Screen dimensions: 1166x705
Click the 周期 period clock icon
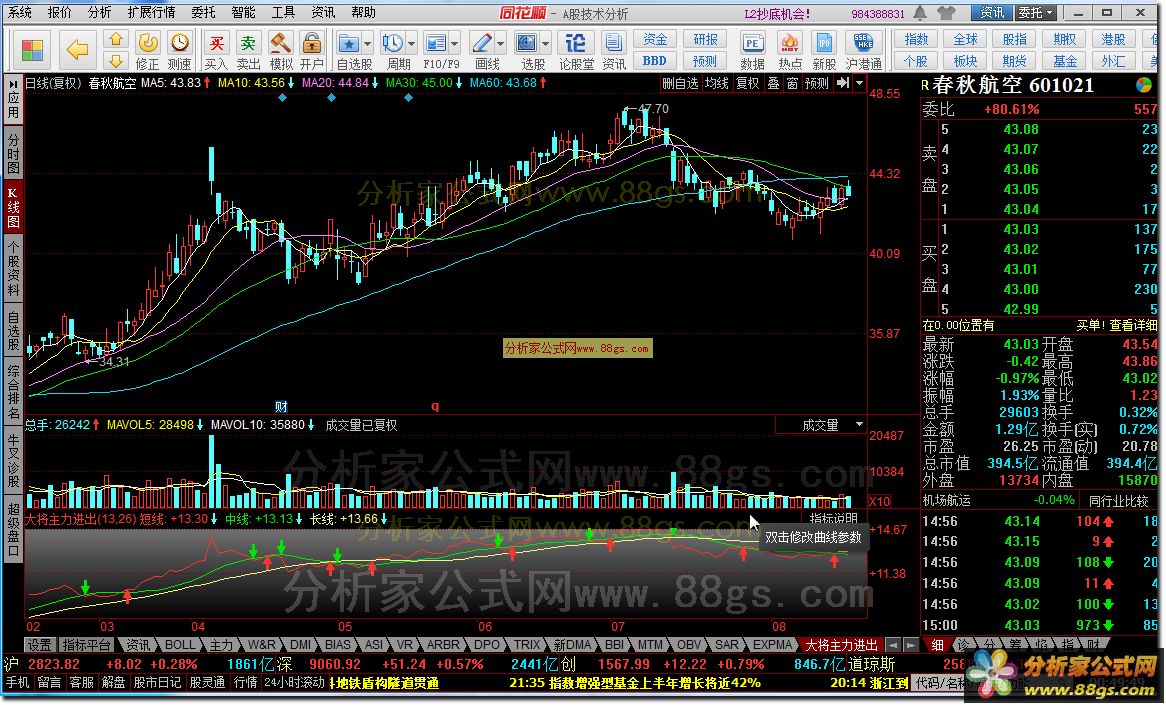[392, 43]
